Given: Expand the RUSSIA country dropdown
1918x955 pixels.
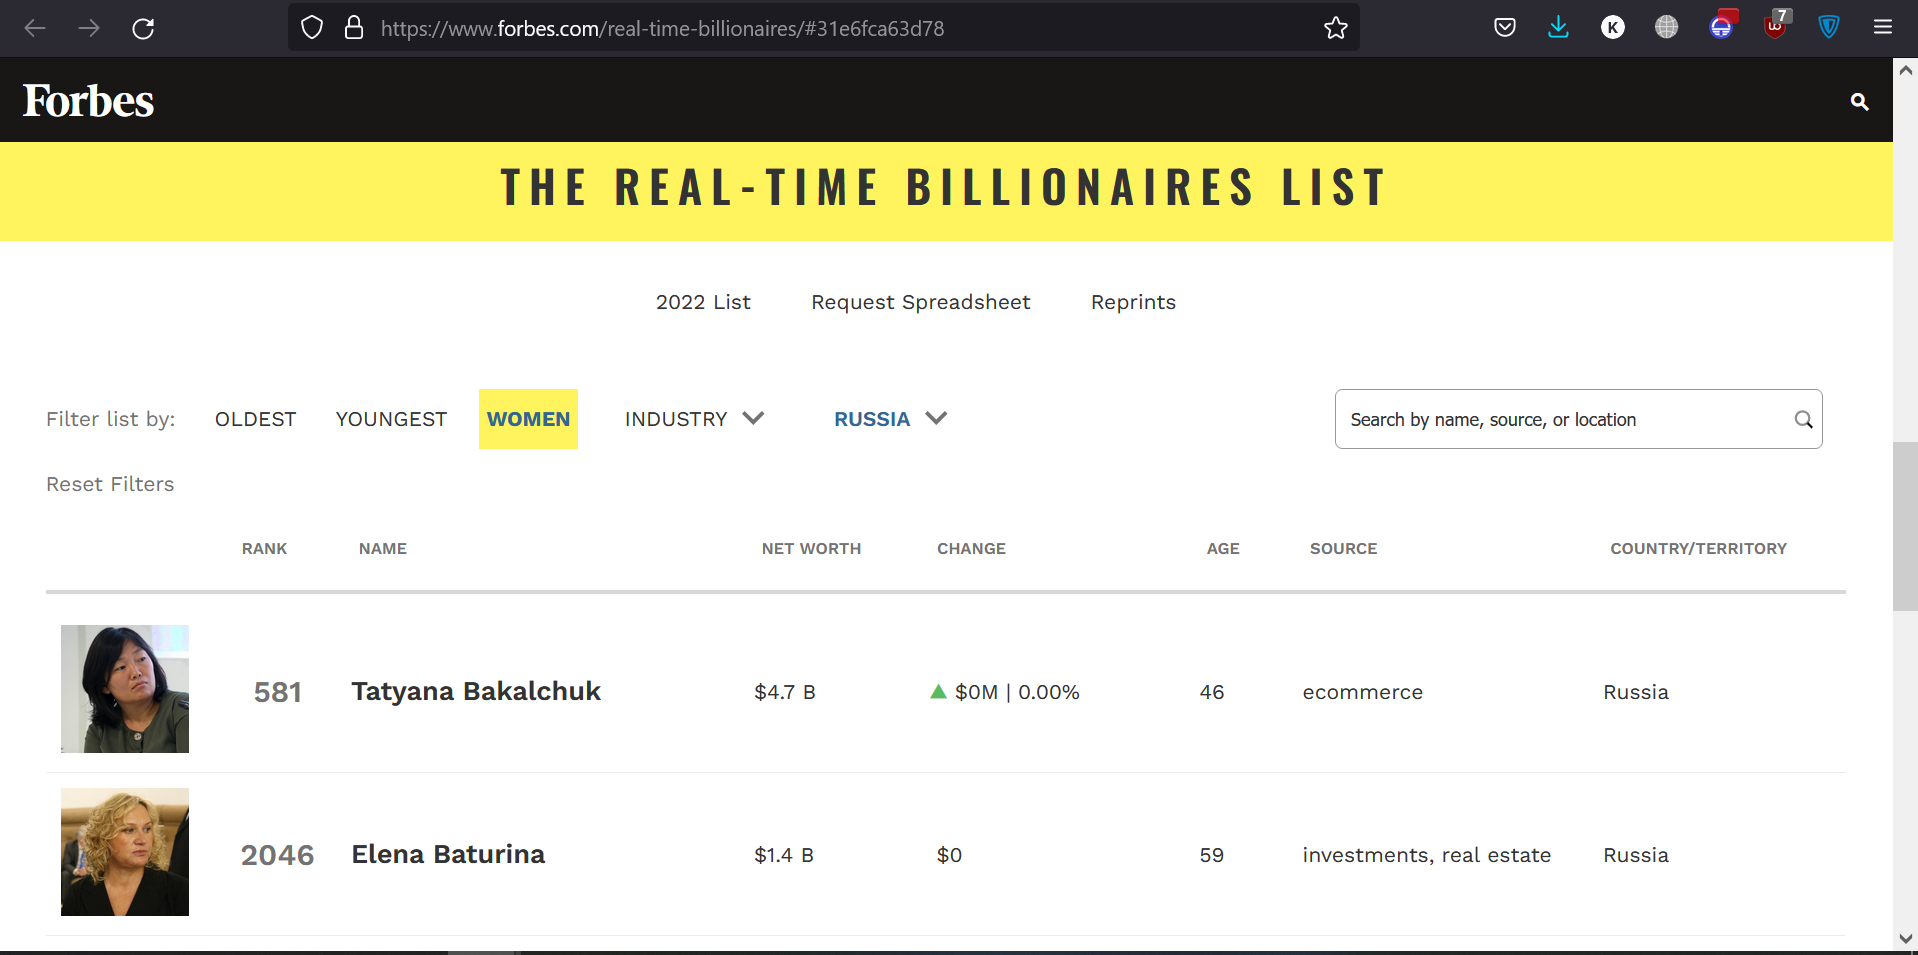Looking at the screenshot, I should (889, 419).
